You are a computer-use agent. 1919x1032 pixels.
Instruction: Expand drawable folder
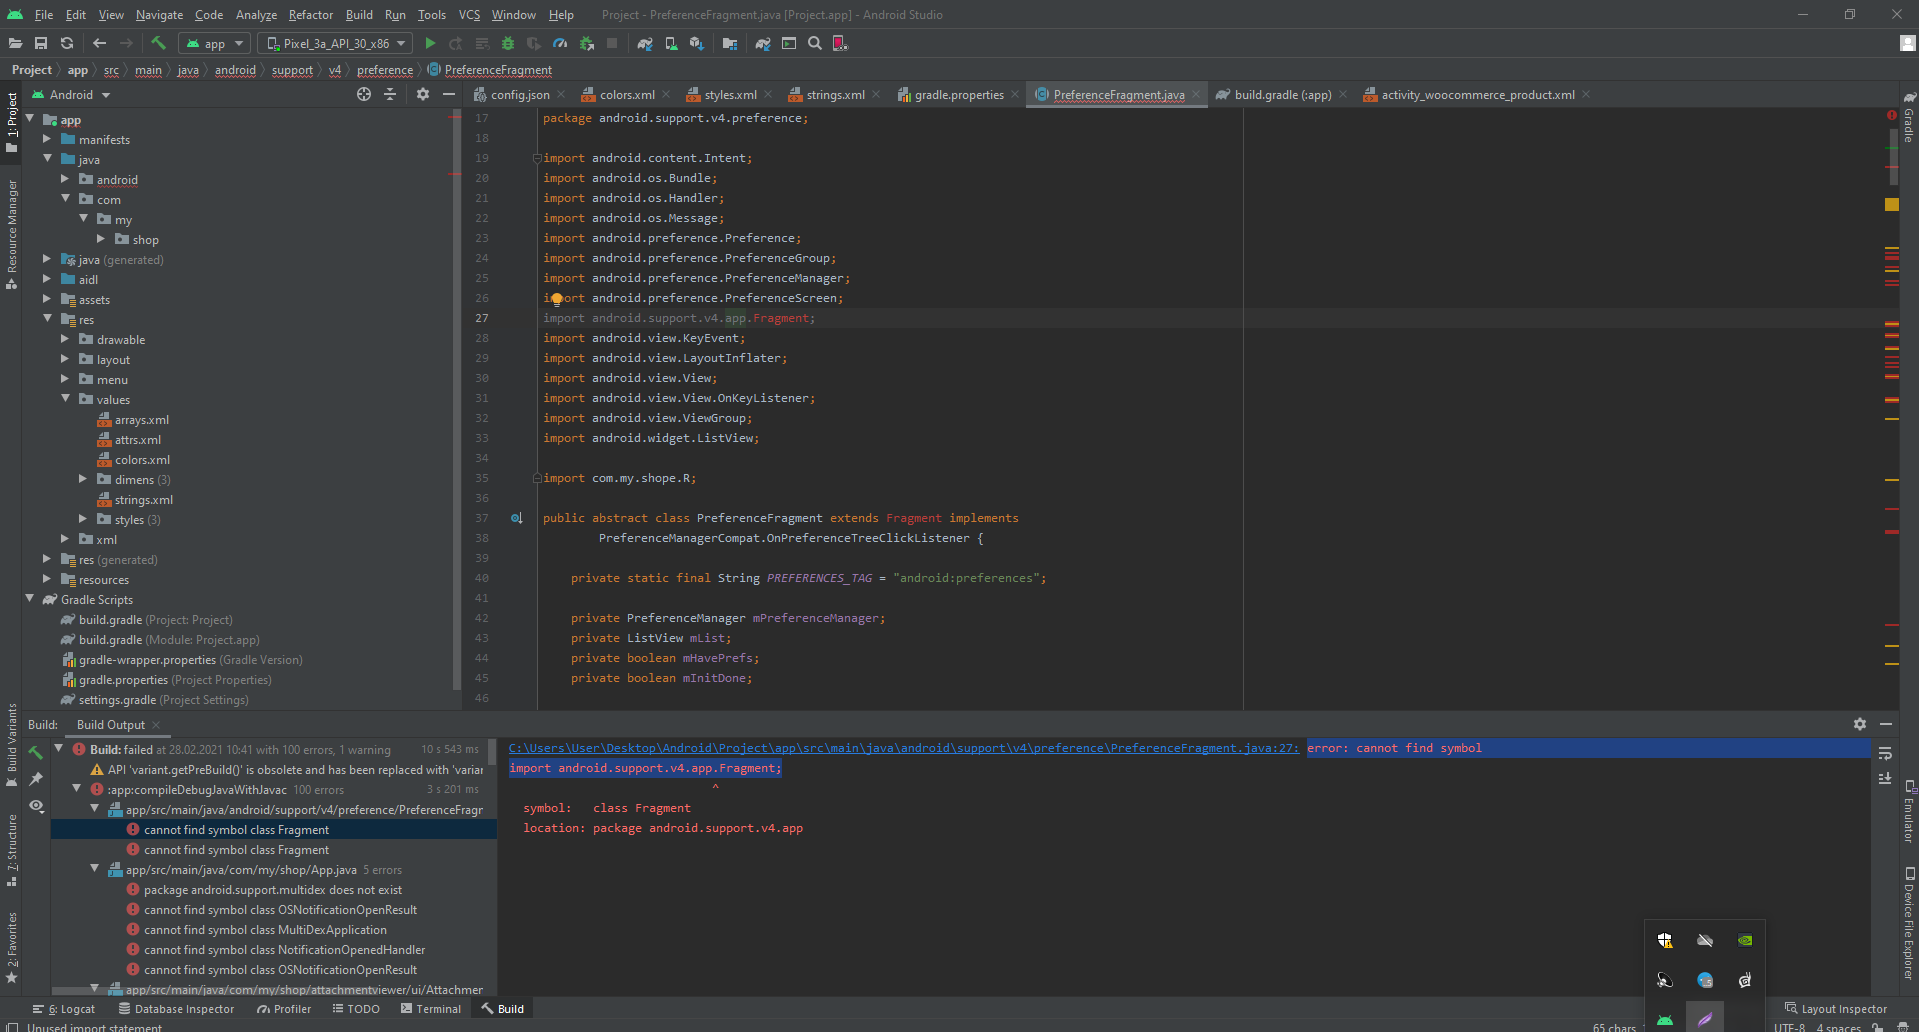click(x=65, y=339)
